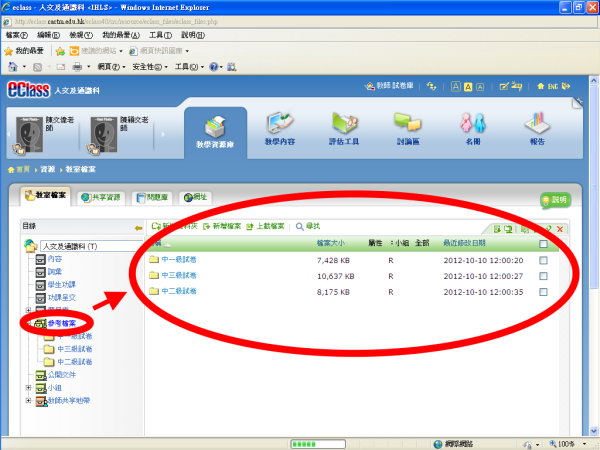Viewport: 600px width, 450px height.
Task: Select 學生功課 student homework in tree
Action: point(62,285)
